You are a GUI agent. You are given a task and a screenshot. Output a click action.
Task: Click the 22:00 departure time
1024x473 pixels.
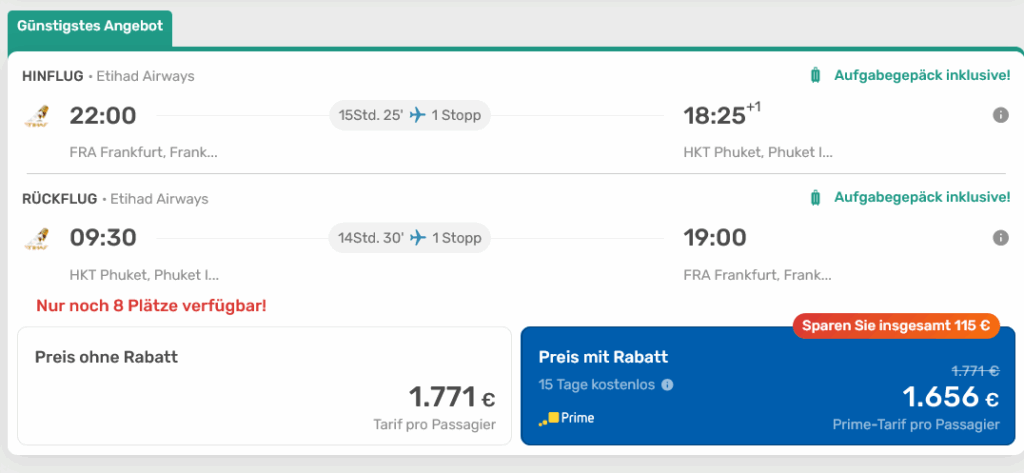(x=103, y=116)
